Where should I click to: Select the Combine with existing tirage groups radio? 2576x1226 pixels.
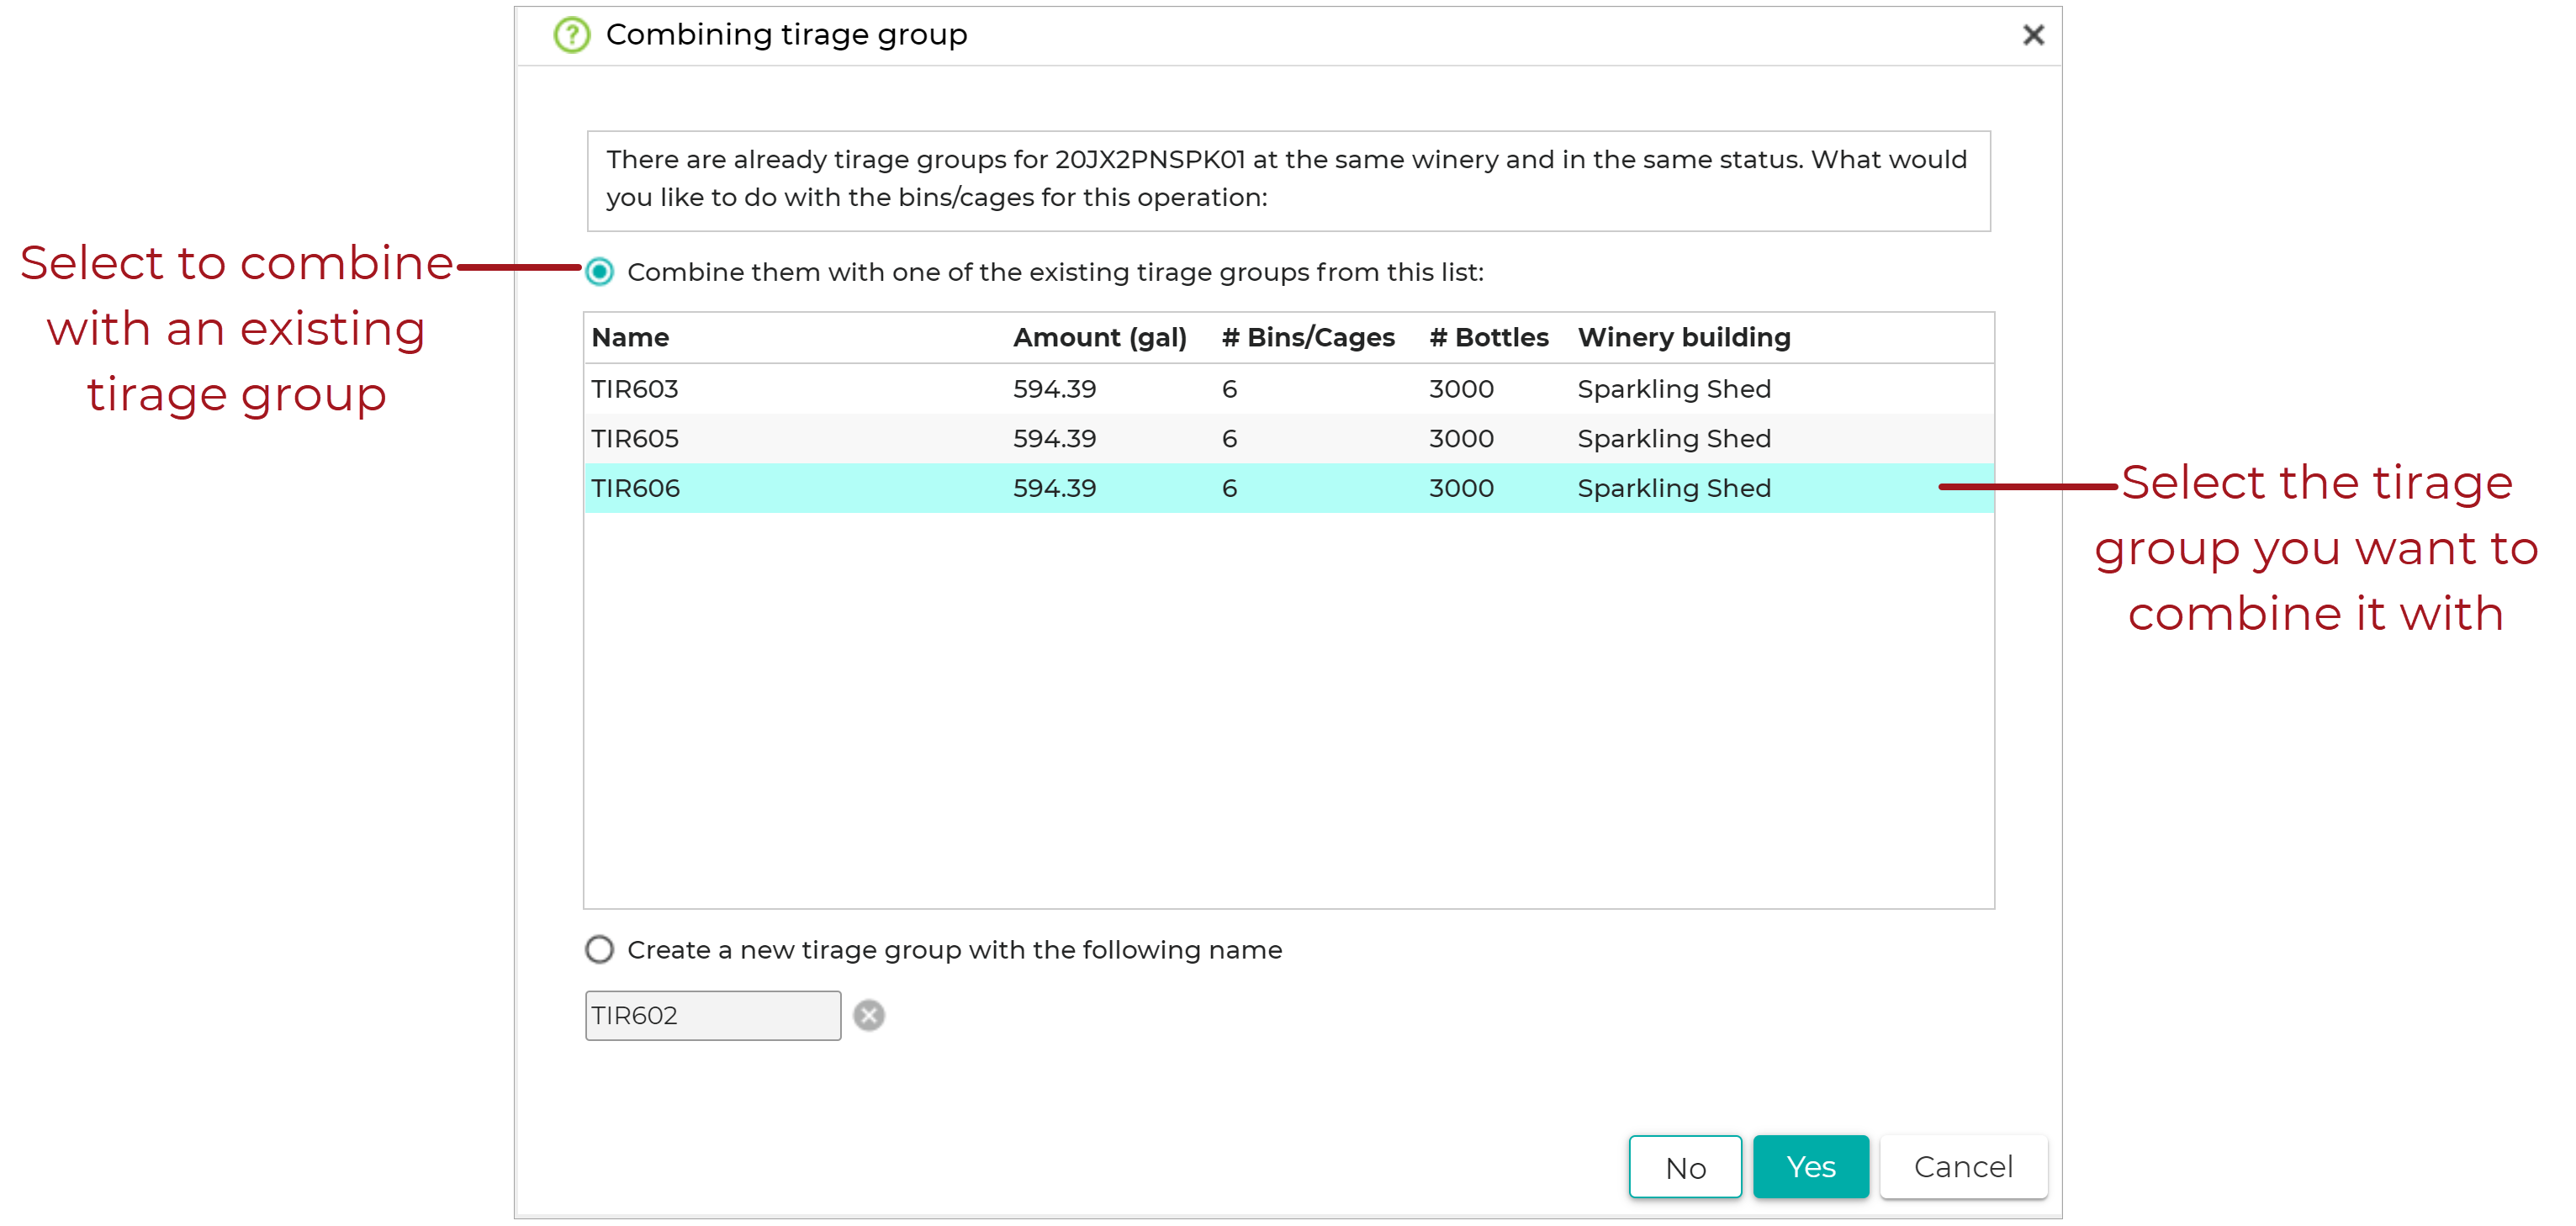coord(599,272)
